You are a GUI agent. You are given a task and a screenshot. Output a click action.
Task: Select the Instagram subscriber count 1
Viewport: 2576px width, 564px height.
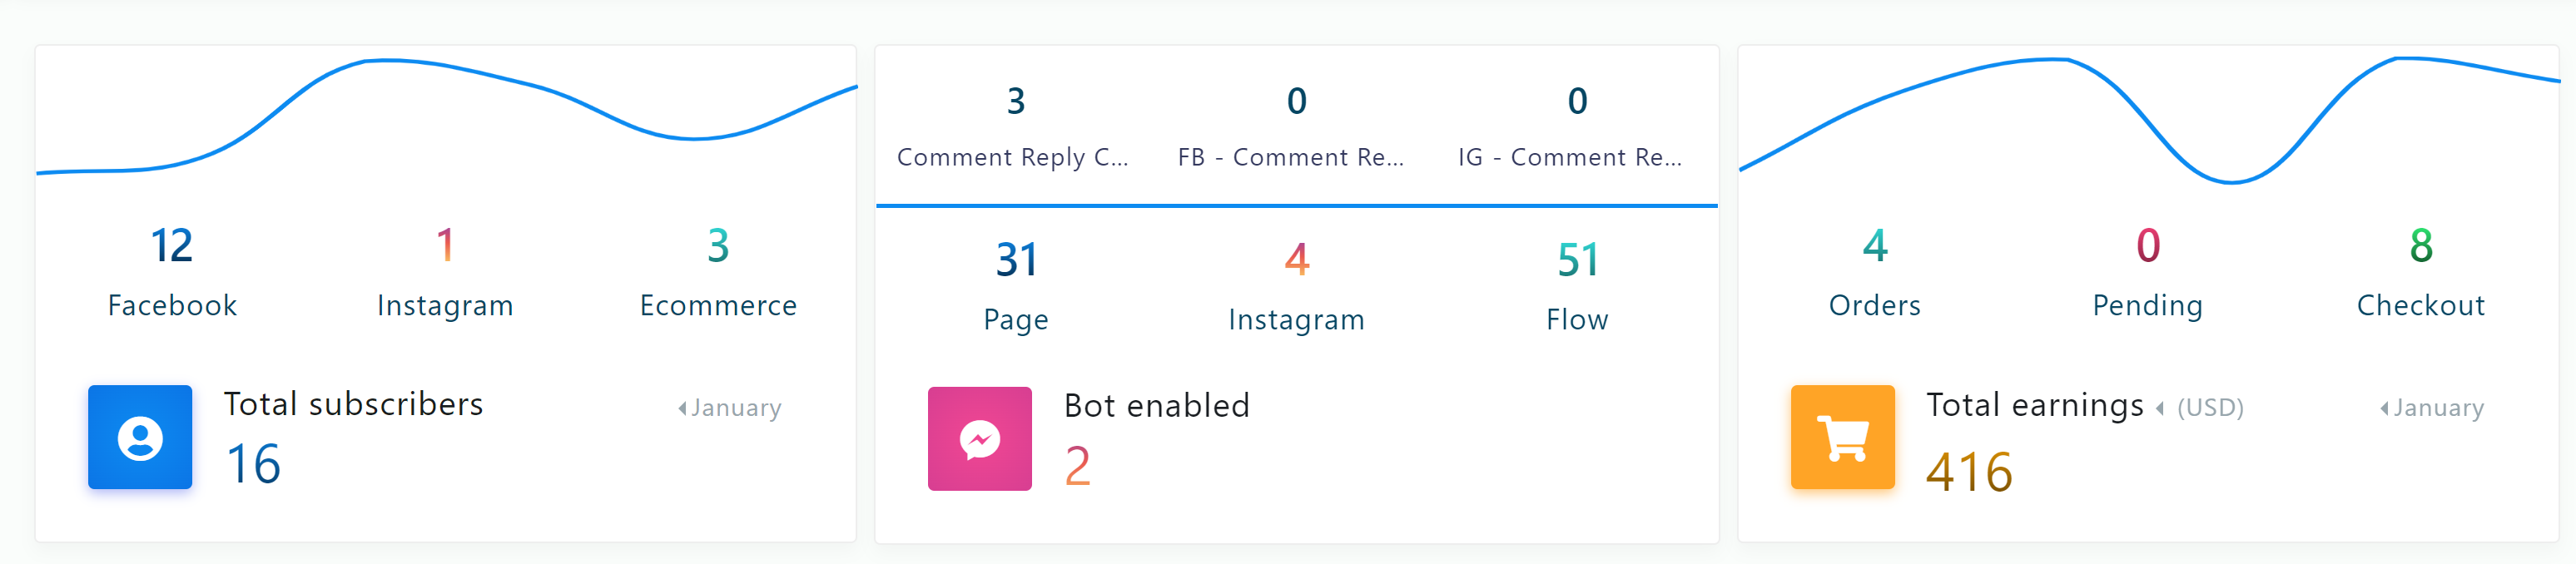click(x=445, y=246)
